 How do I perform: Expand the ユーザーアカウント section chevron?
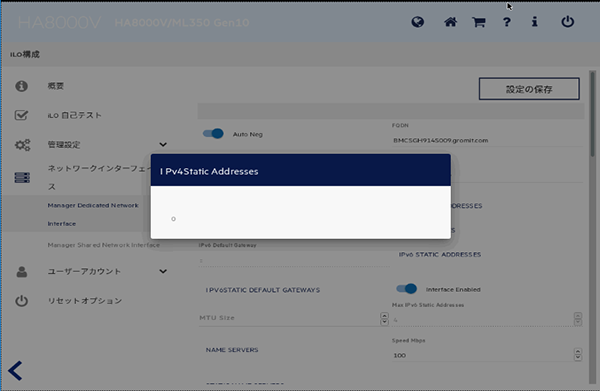pyautogui.click(x=163, y=271)
